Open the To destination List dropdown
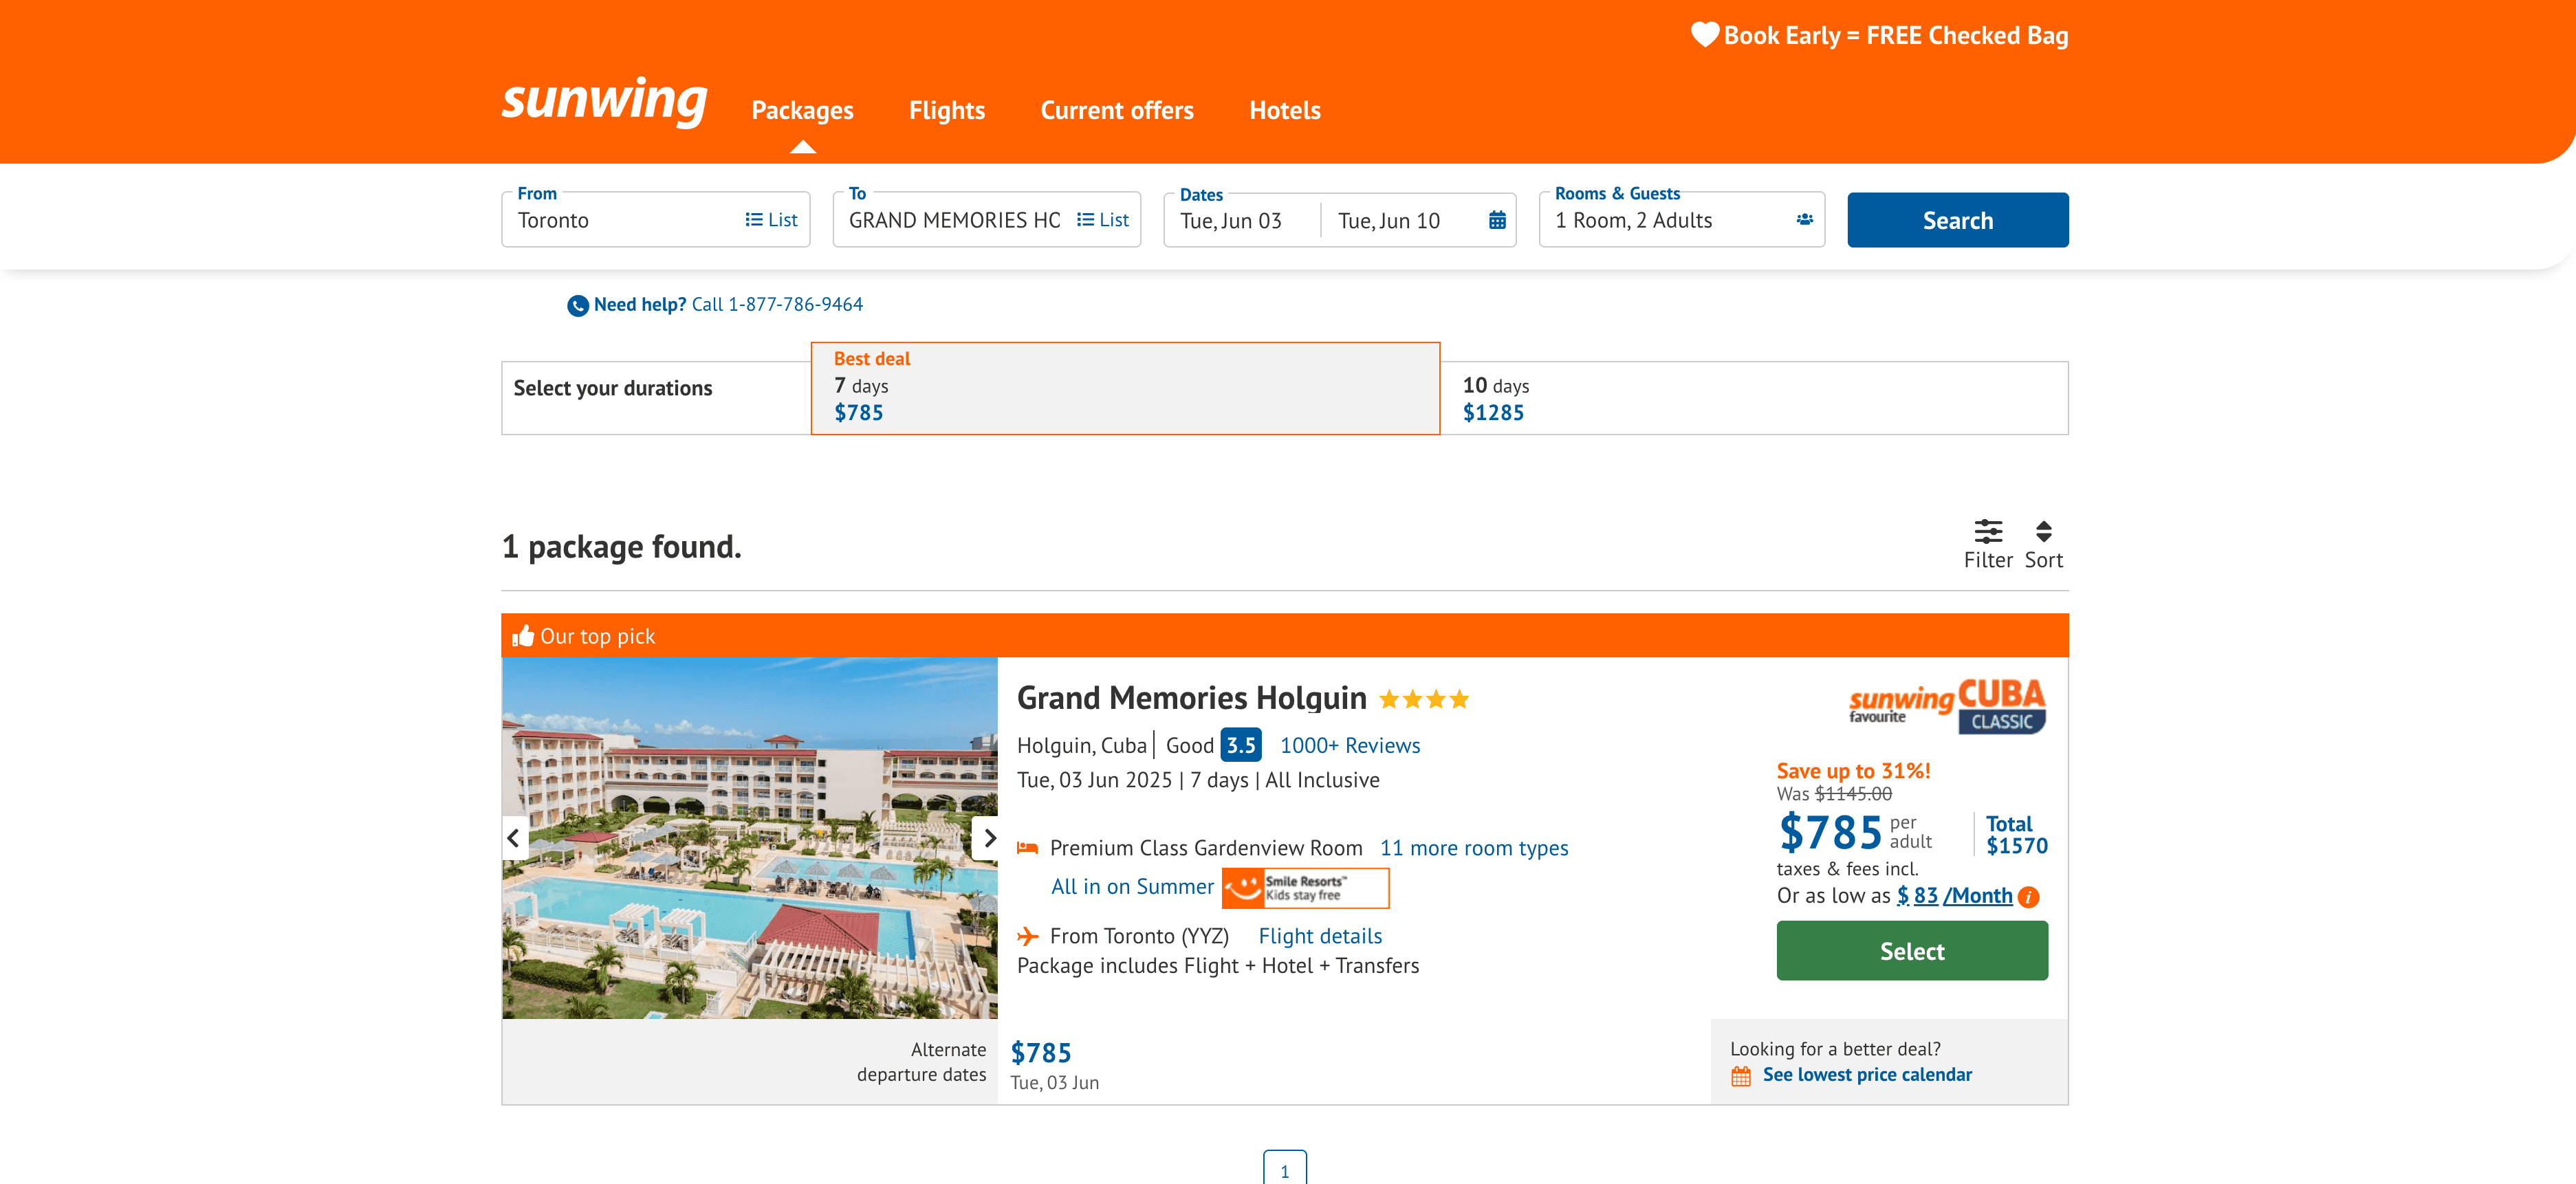This screenshot has height=1184, width=2576. coord(1102,220)
